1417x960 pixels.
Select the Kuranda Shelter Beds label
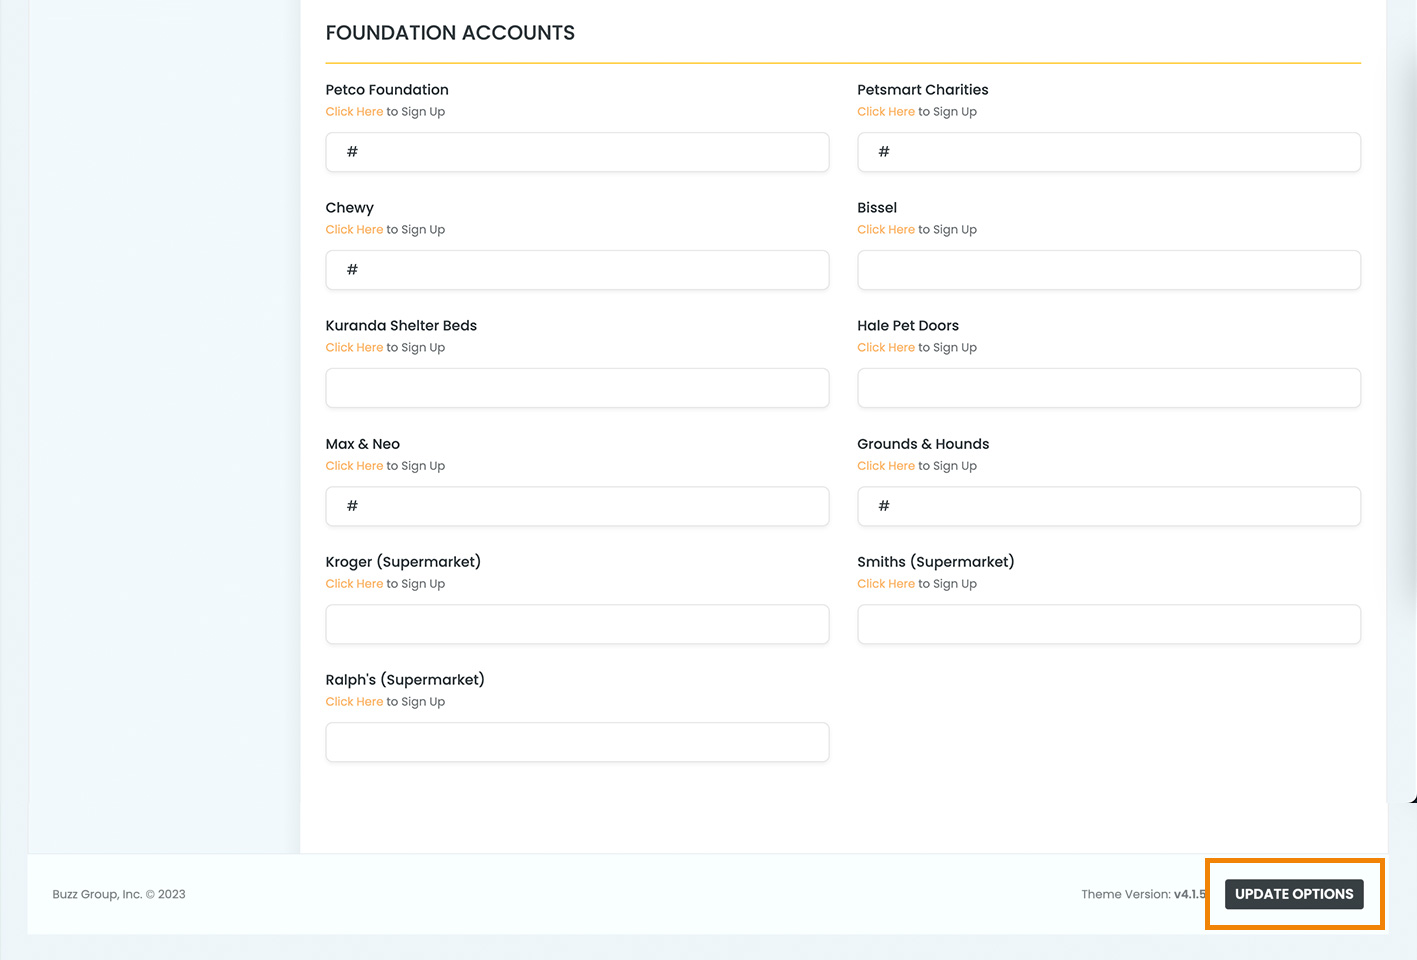(401, 326)
